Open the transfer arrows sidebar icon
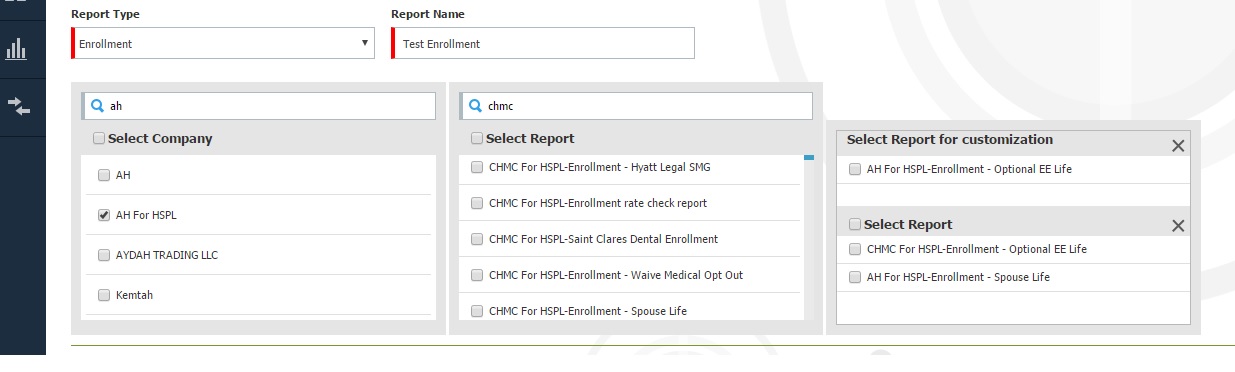 click(18, 106)
